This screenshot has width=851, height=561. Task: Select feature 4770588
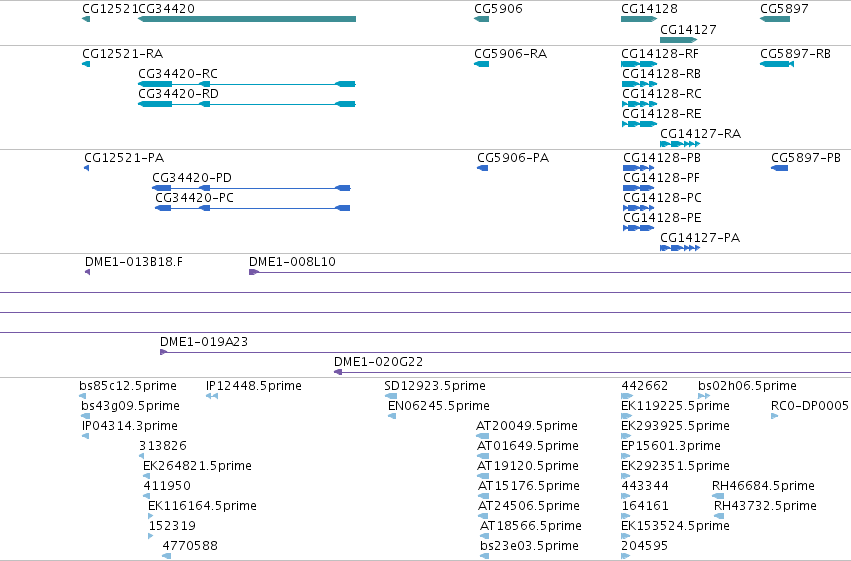pyautogui.click(x=167, y=556)
